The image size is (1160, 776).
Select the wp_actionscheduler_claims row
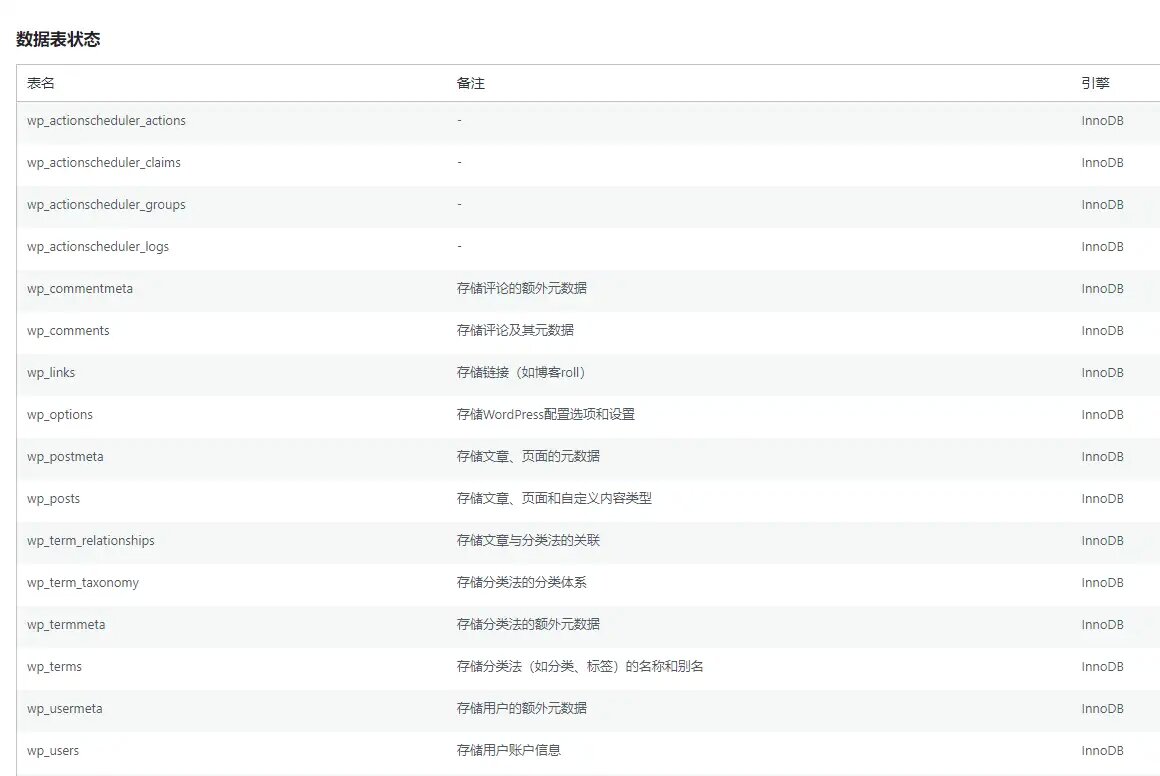[x=103, y=162]
